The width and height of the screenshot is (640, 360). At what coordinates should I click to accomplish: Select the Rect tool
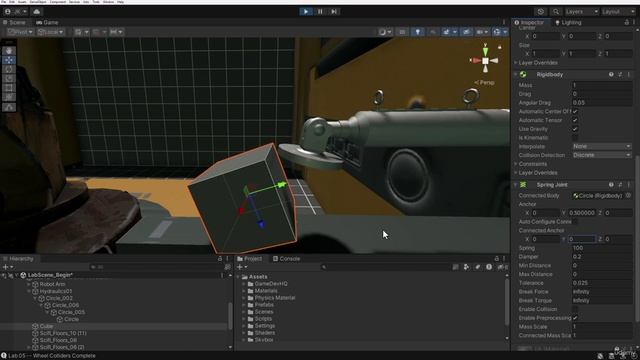9,88
